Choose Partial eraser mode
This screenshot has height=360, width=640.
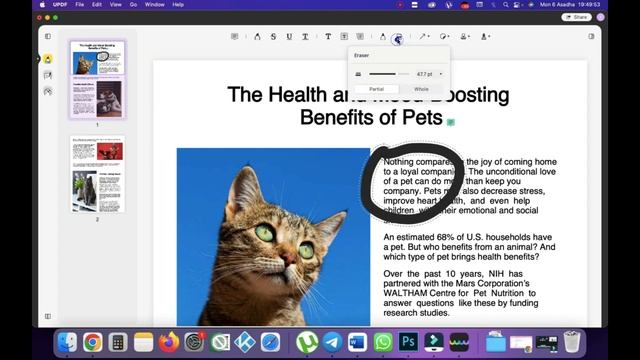coord(376,89)
